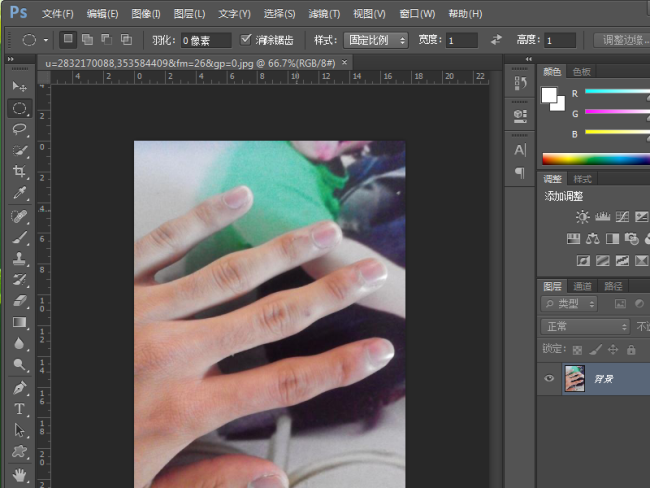Select the Move tool
The width and height of the screenshot is (650, 488).
tap(20, 87)
